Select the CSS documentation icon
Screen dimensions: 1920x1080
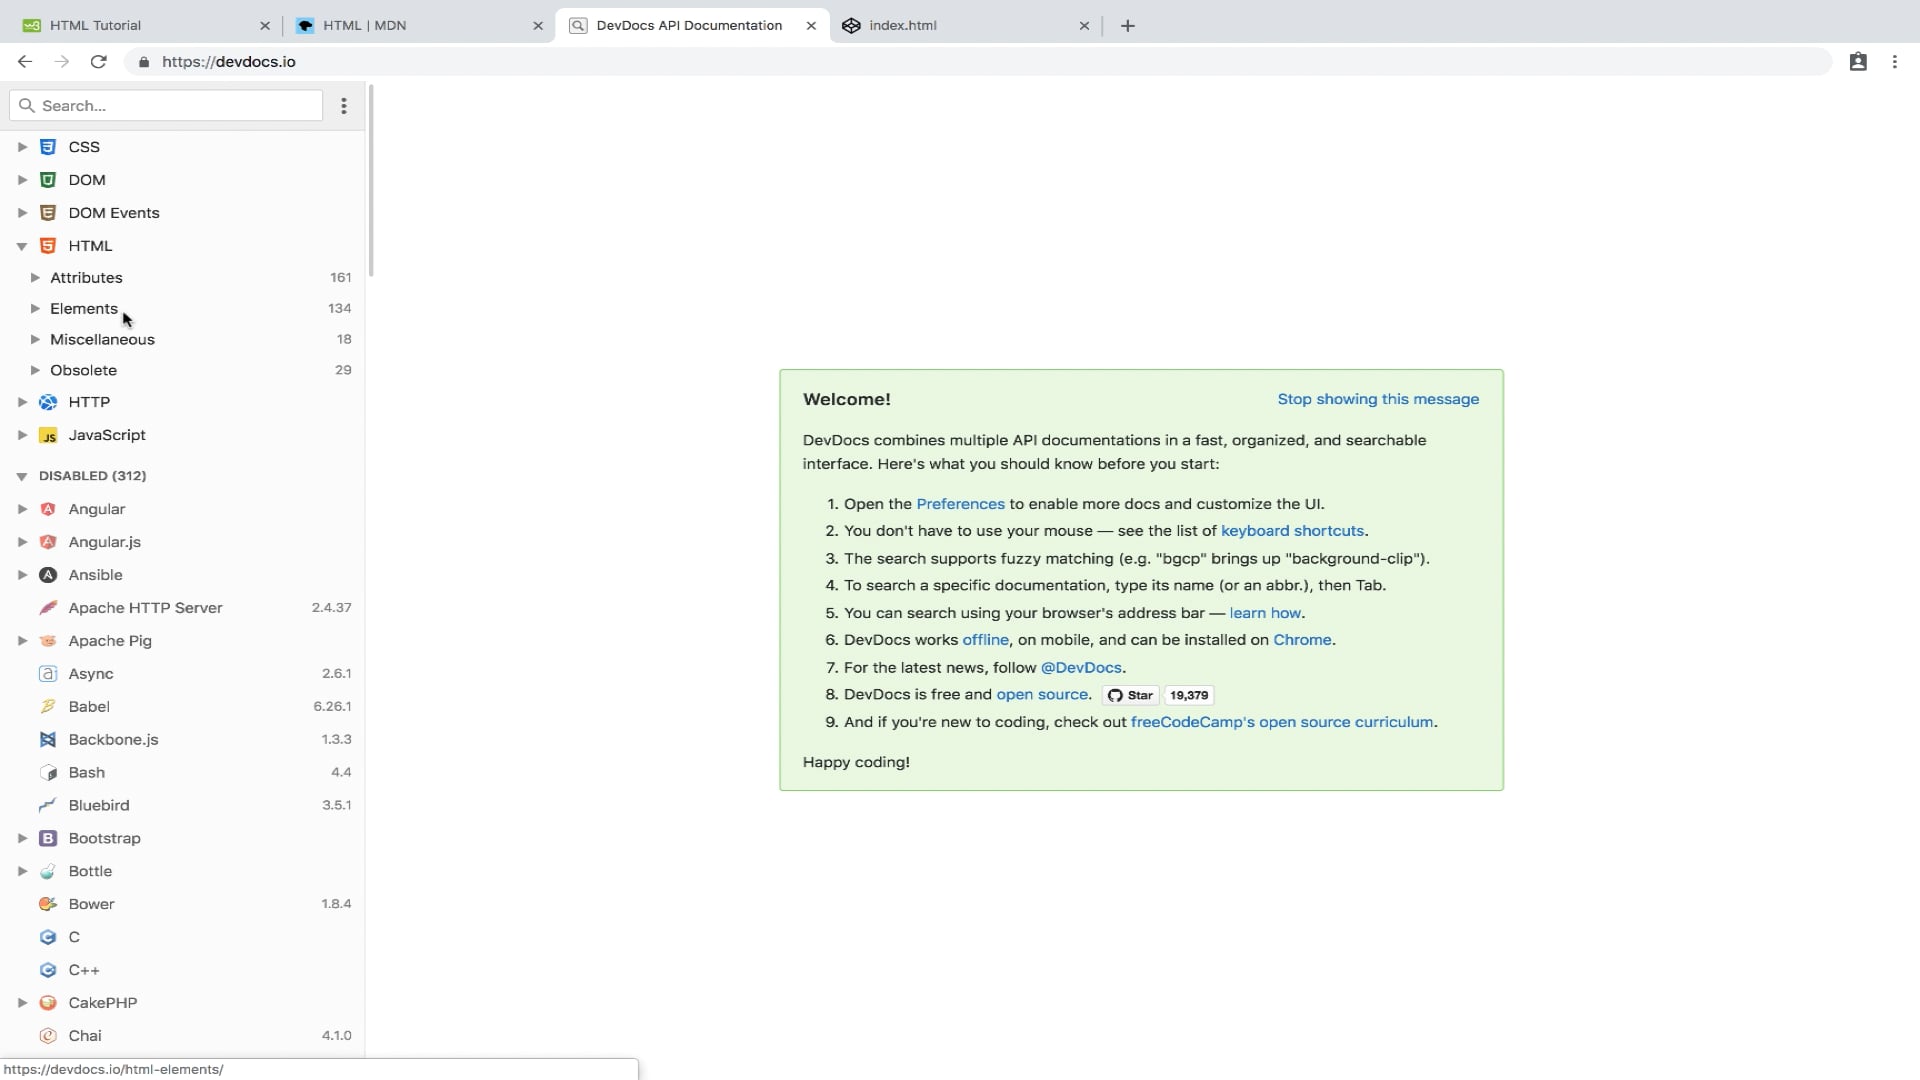[48, 146]
